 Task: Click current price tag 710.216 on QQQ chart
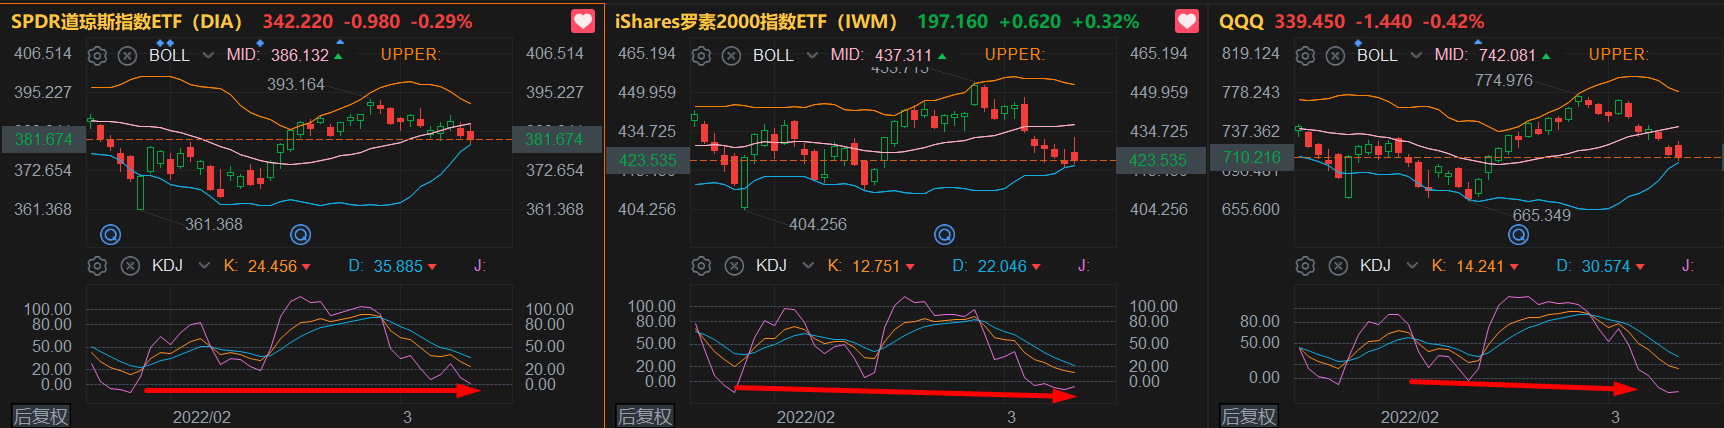coord(1251,157)
